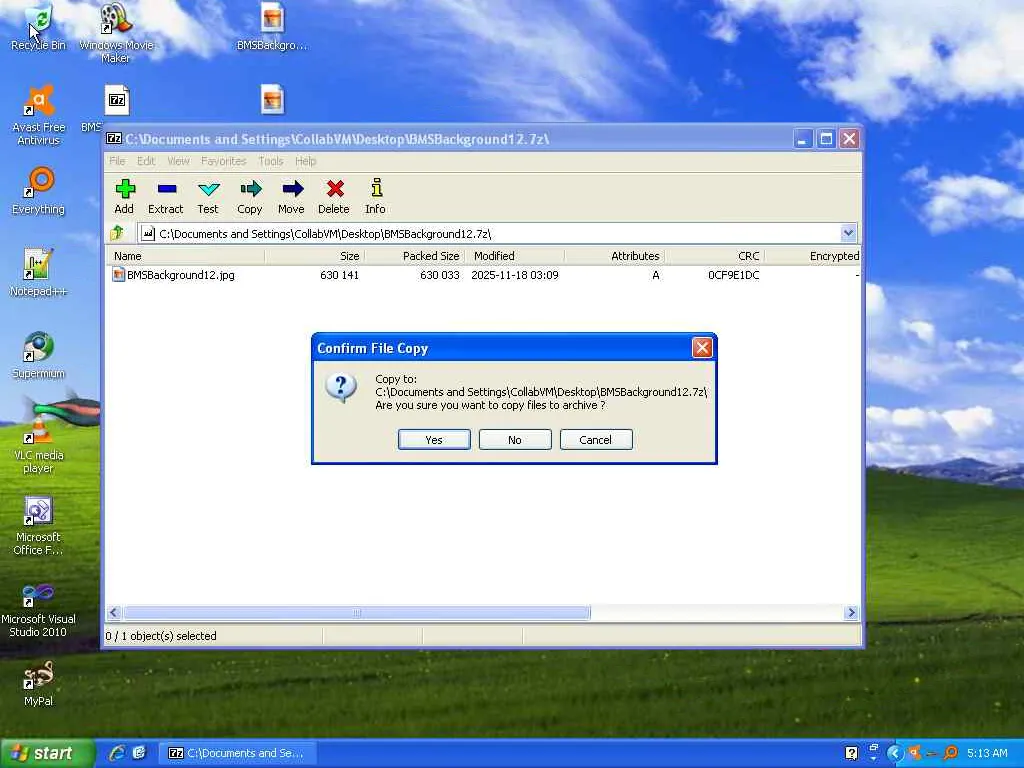
Task: Click the Avast tray icon
Action: 915,753
